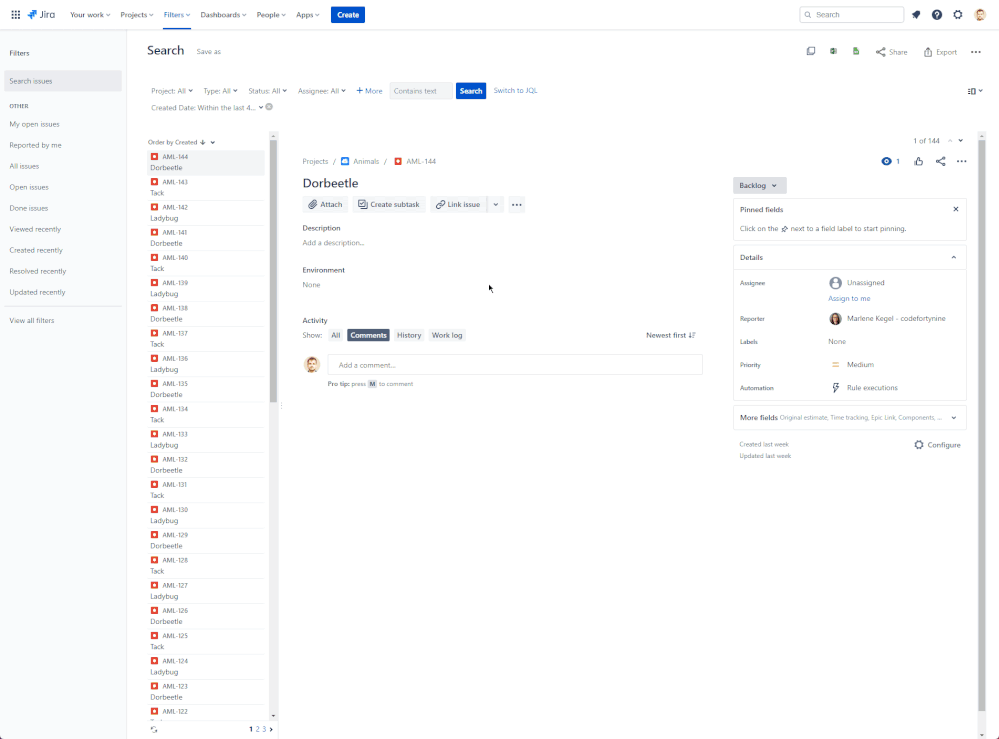Expand the Assignee: All filter dropdown
999x739 pixels.
(x=322, y=91)
